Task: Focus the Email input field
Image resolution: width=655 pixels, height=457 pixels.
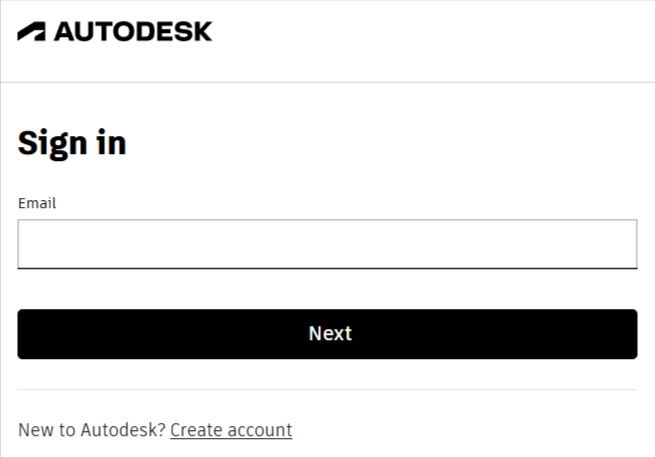Action: [327, 244]
